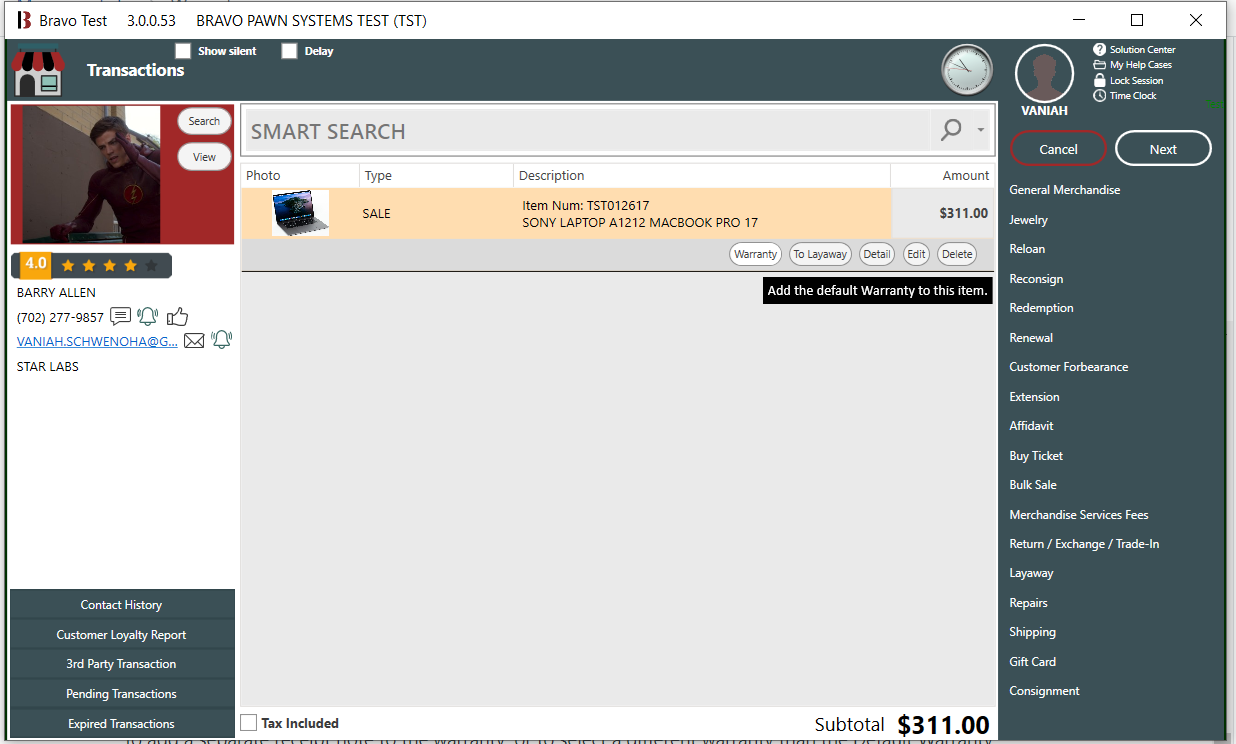The height and width of the screenshot is (744, 1236).
Task: Open Shipping option
Action: tap(1032, 632)
